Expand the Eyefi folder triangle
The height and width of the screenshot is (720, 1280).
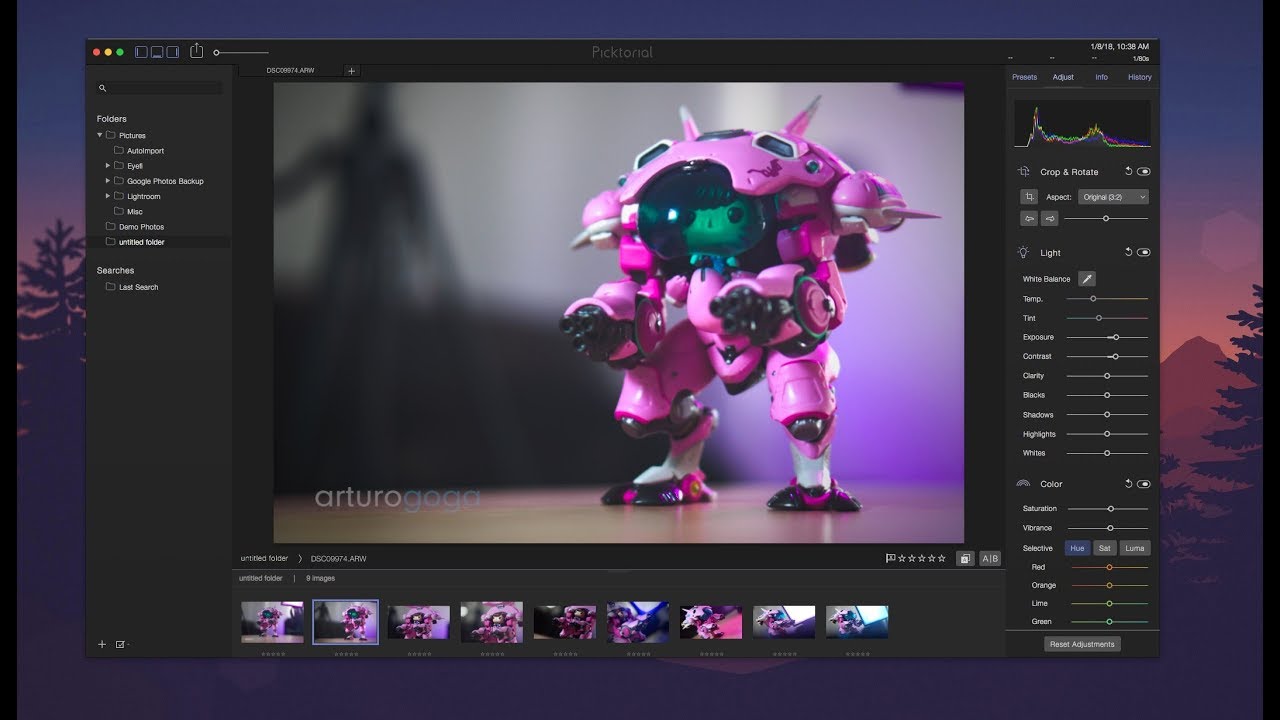click(108, 166)
